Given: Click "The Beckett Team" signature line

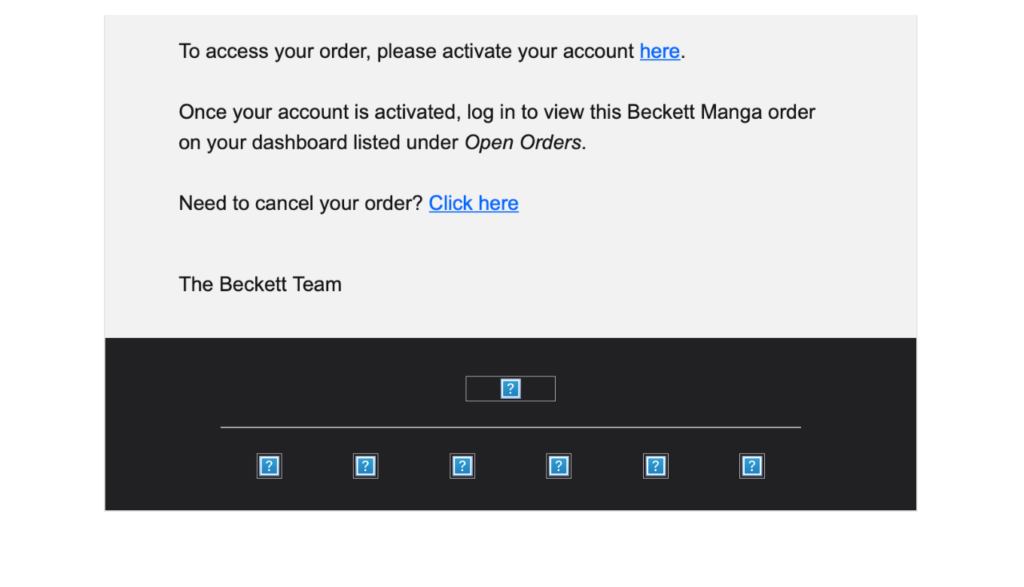Looking at the screenshot, I should pyautogui.click(x=260, y=284).
